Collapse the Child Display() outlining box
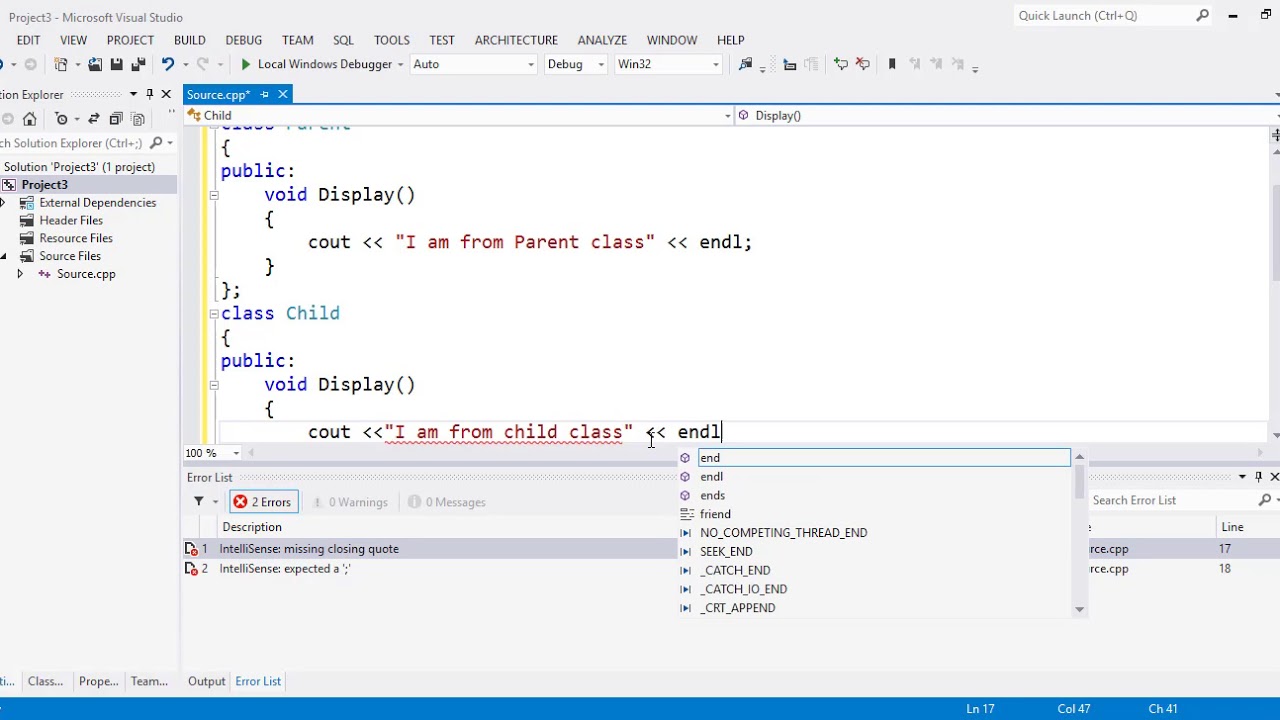 [x=214, y=385]
